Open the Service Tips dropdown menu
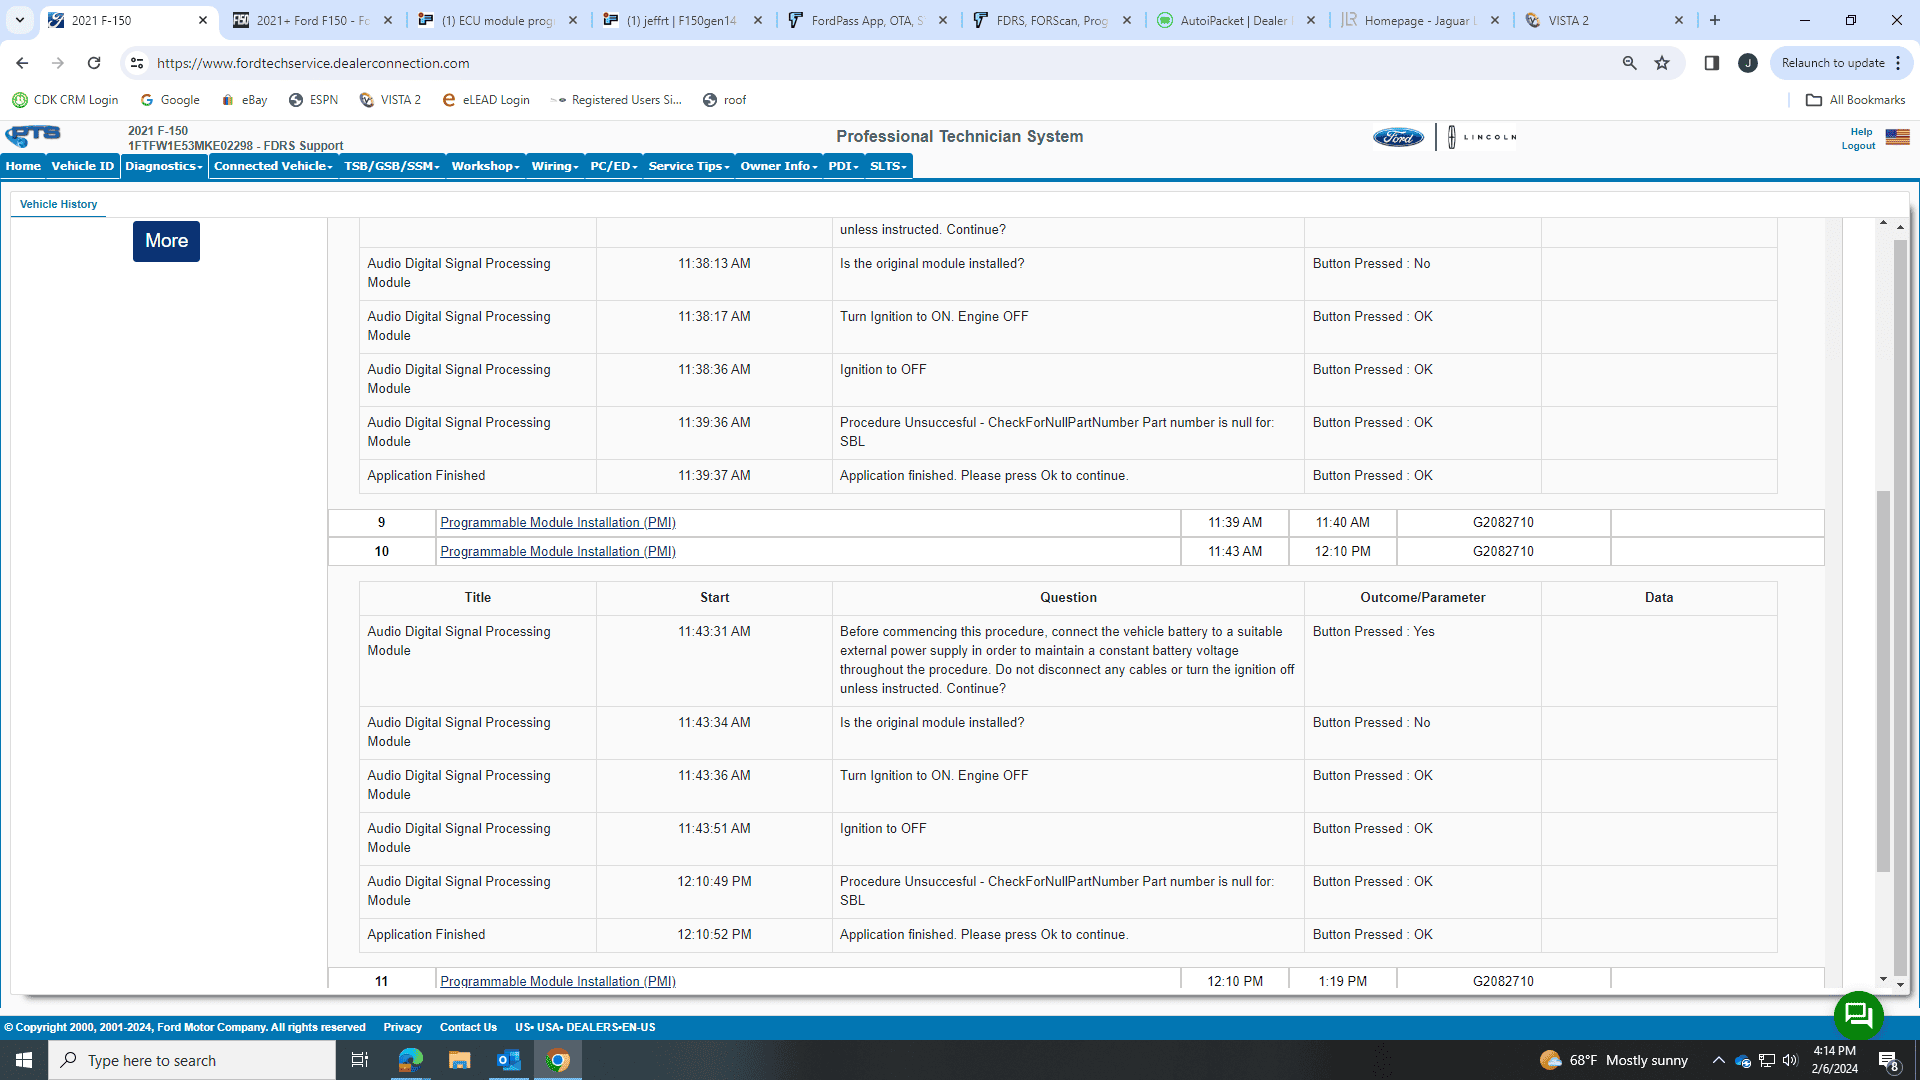Screen dimensions: 1920x1080 click(x=689, y=166)
